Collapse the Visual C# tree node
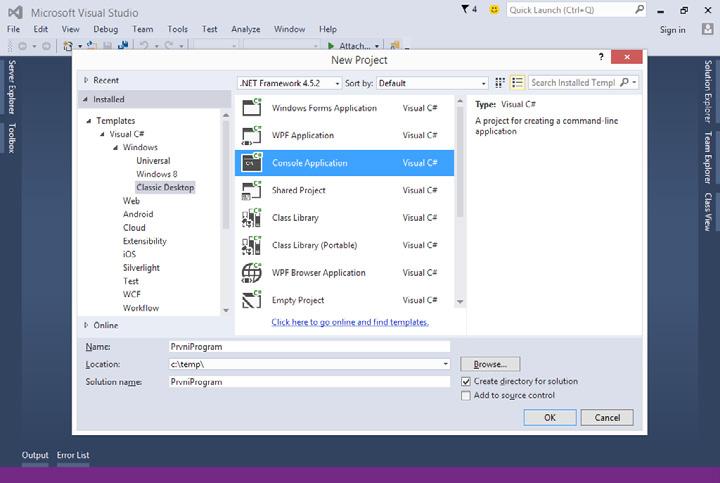The height and width of the screenshot is (483, 720). [x=102, y=134]
